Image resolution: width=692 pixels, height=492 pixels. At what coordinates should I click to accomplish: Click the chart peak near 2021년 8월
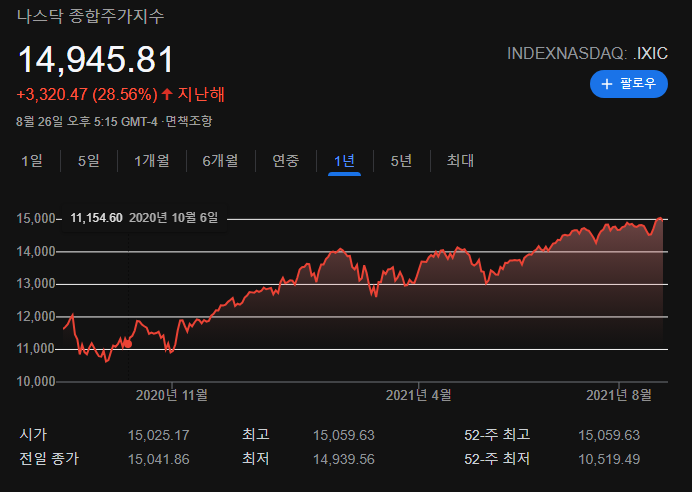[660, 218]
